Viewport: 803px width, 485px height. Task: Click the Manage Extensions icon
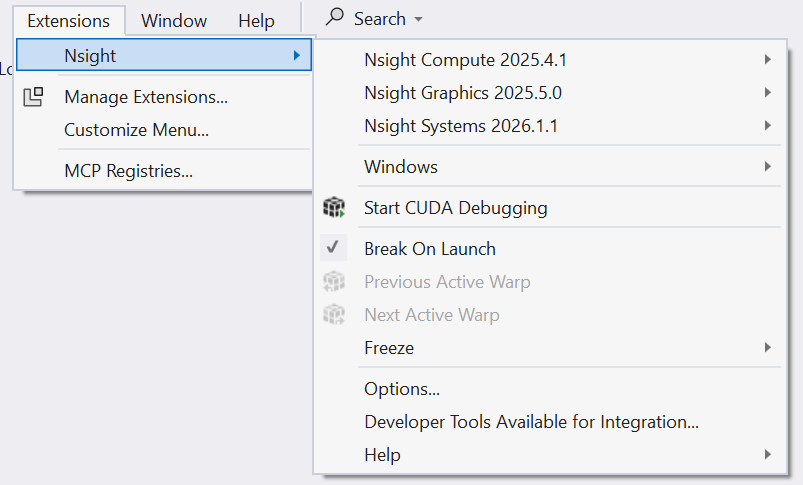click(x=34, y=97)
